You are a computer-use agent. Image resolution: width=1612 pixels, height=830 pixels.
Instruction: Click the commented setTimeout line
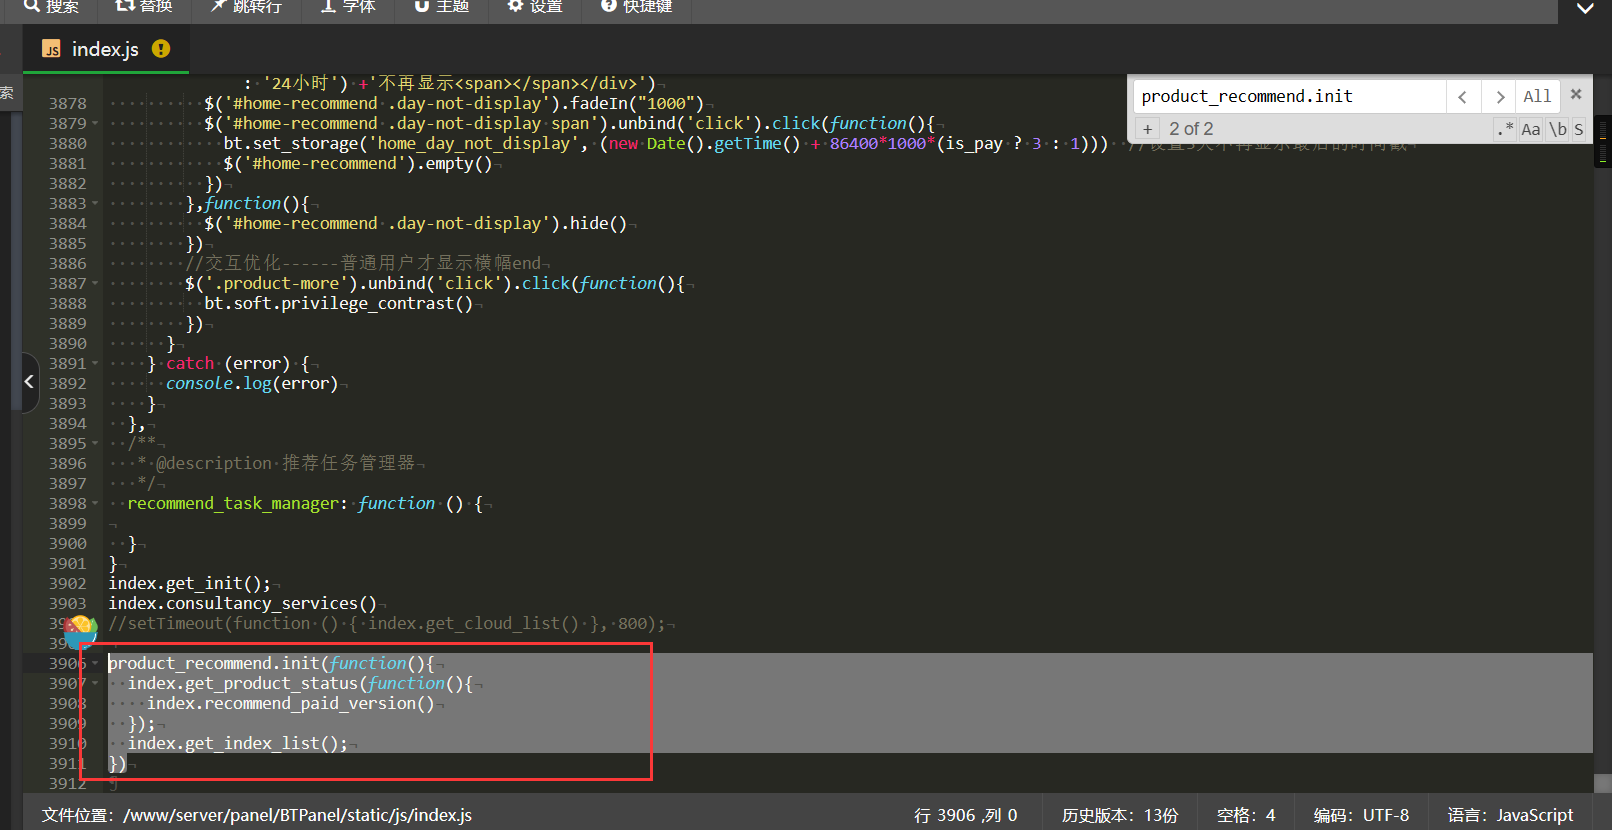(x=387, y=623)
